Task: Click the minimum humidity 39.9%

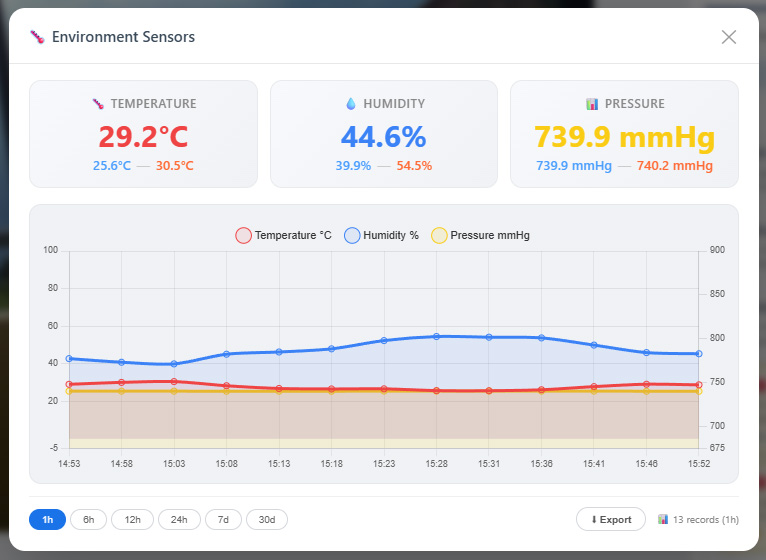Action: coord(353,166)
